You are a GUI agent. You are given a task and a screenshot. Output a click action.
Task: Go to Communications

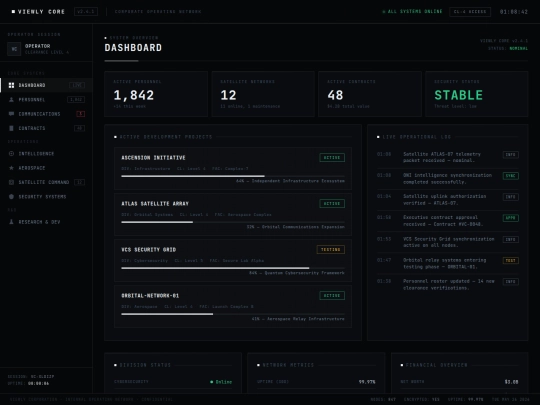tap(46, 114)
